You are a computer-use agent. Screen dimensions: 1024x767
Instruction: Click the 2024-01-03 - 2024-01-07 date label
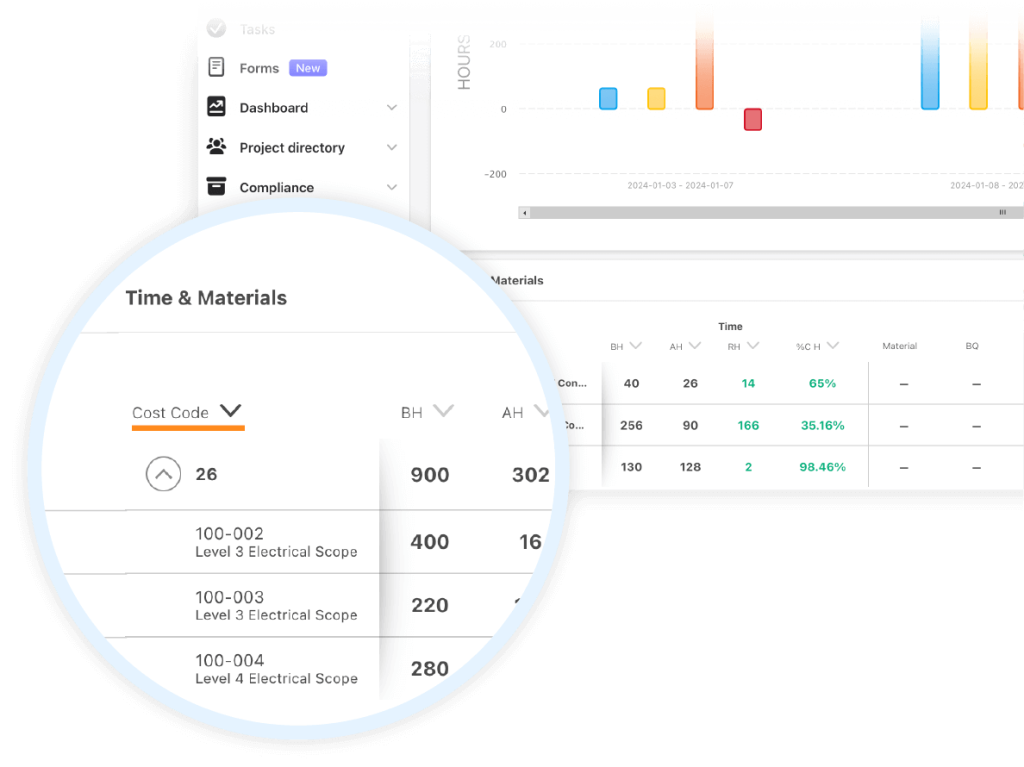[680, 186]
